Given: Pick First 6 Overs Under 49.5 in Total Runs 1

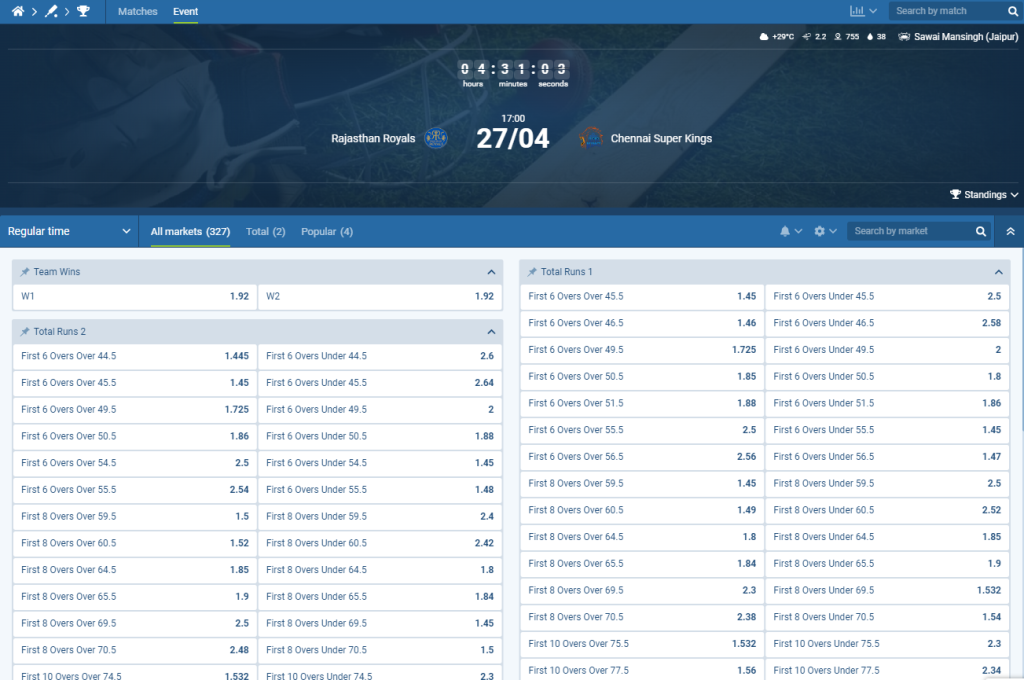Looking at the screenshot, I should 888,349.
